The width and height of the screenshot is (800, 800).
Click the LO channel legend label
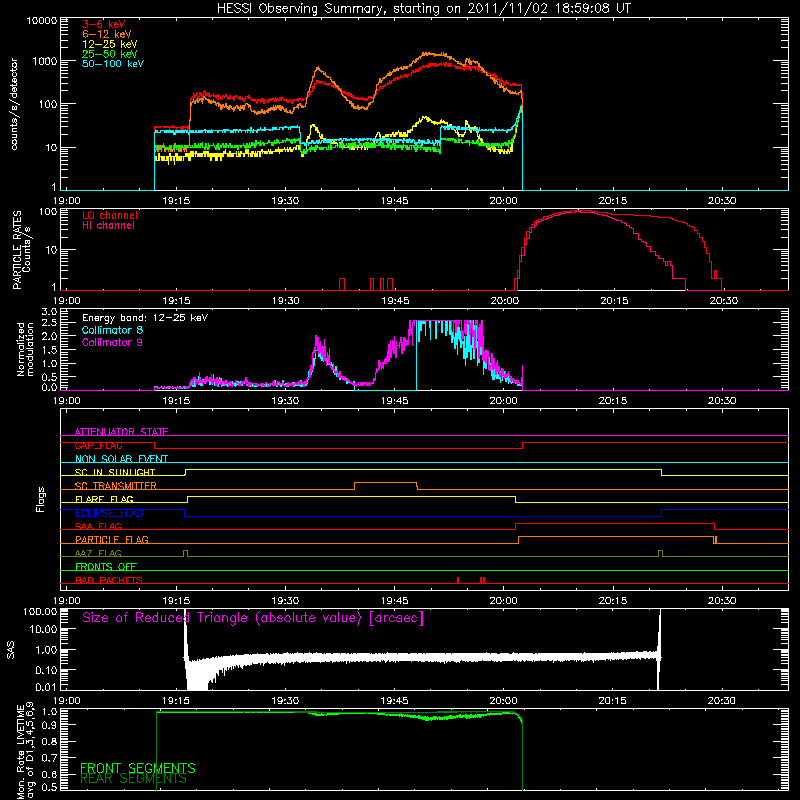(110, 215)
